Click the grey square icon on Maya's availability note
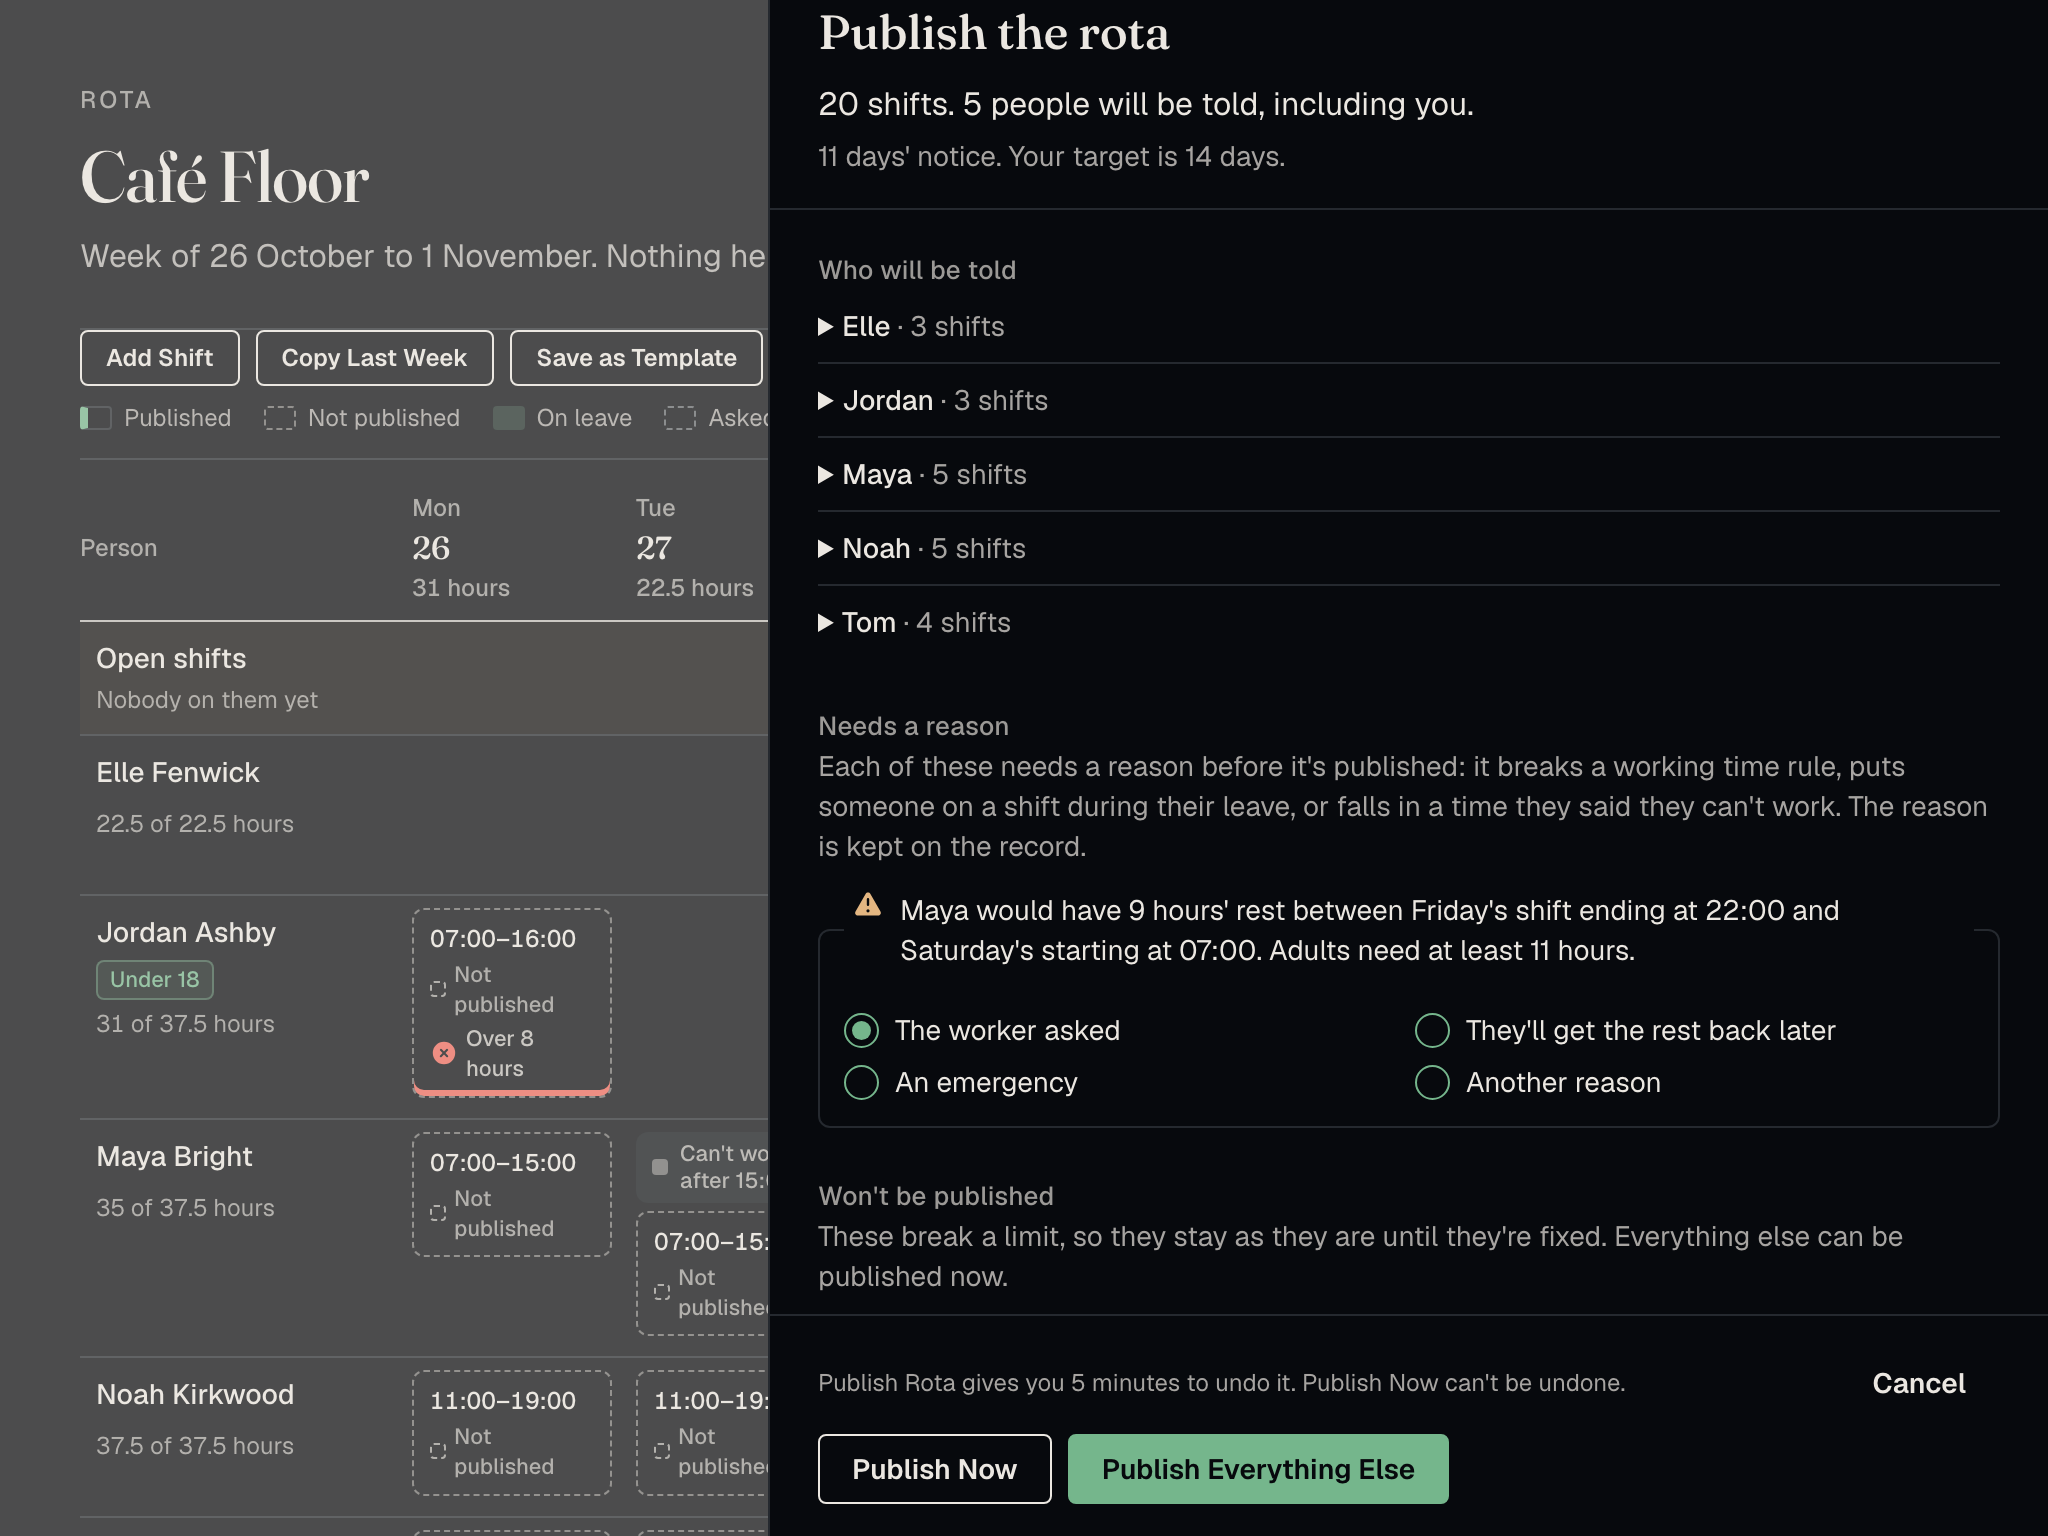 point(660,1167)
